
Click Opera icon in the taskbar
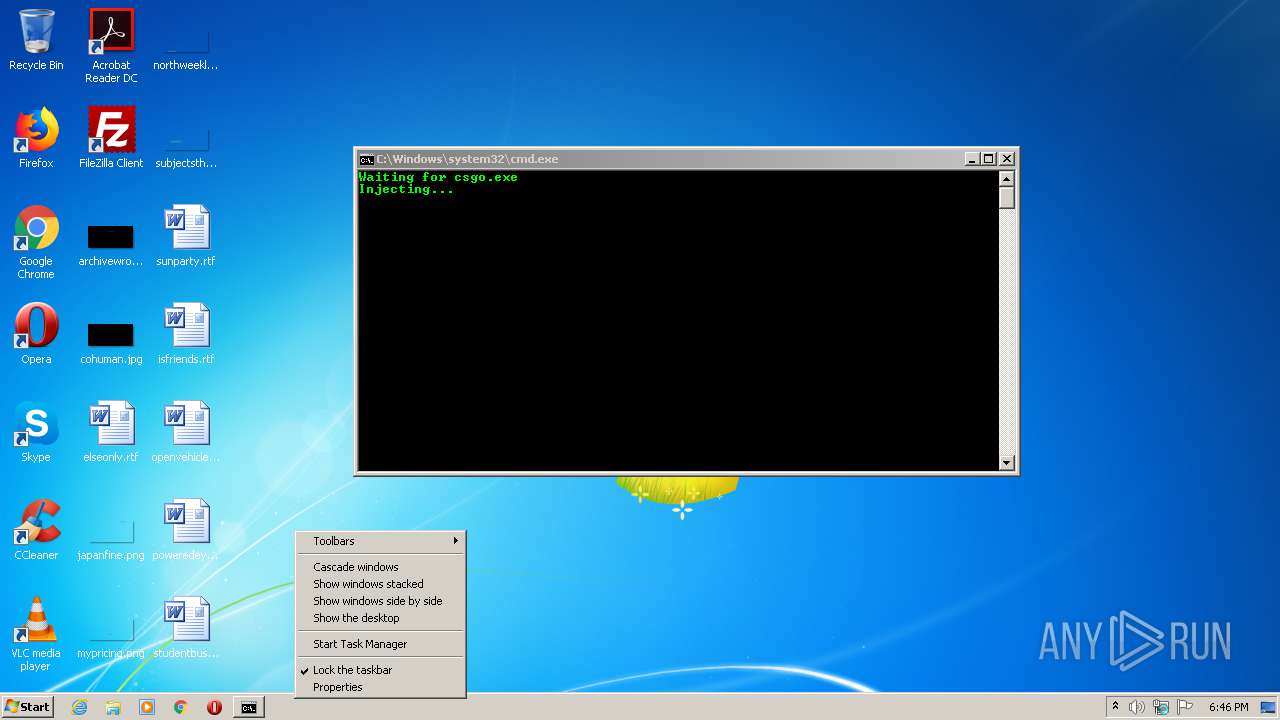[214, 707]
